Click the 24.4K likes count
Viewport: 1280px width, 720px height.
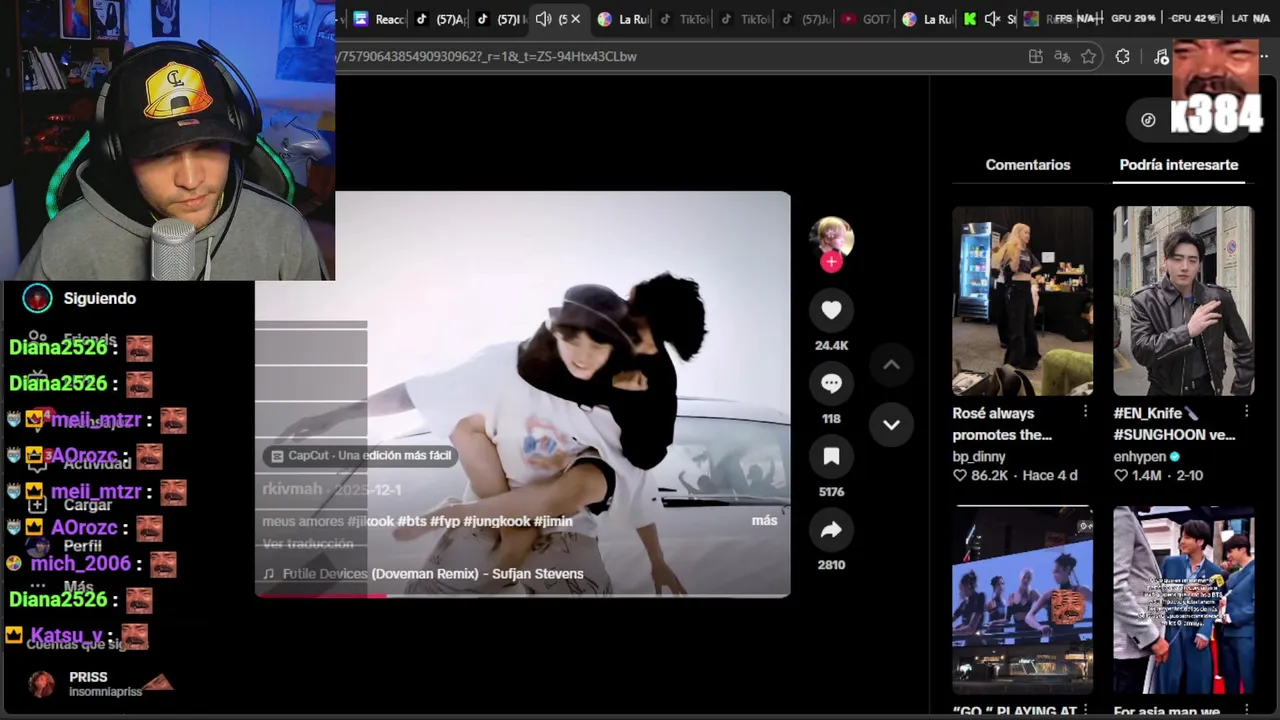click(x=831, y=346)
